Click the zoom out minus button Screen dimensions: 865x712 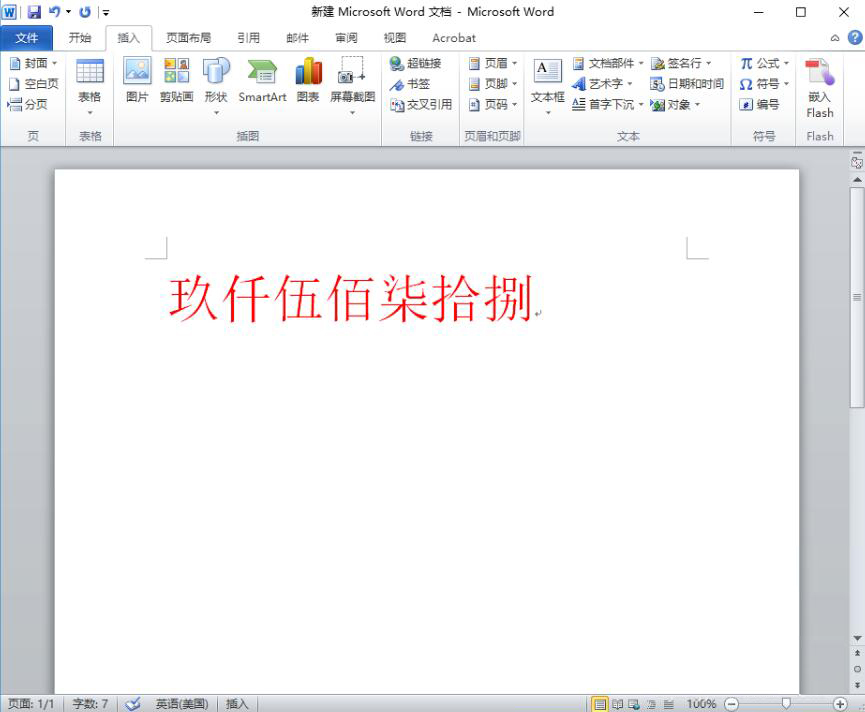[731, 704]
